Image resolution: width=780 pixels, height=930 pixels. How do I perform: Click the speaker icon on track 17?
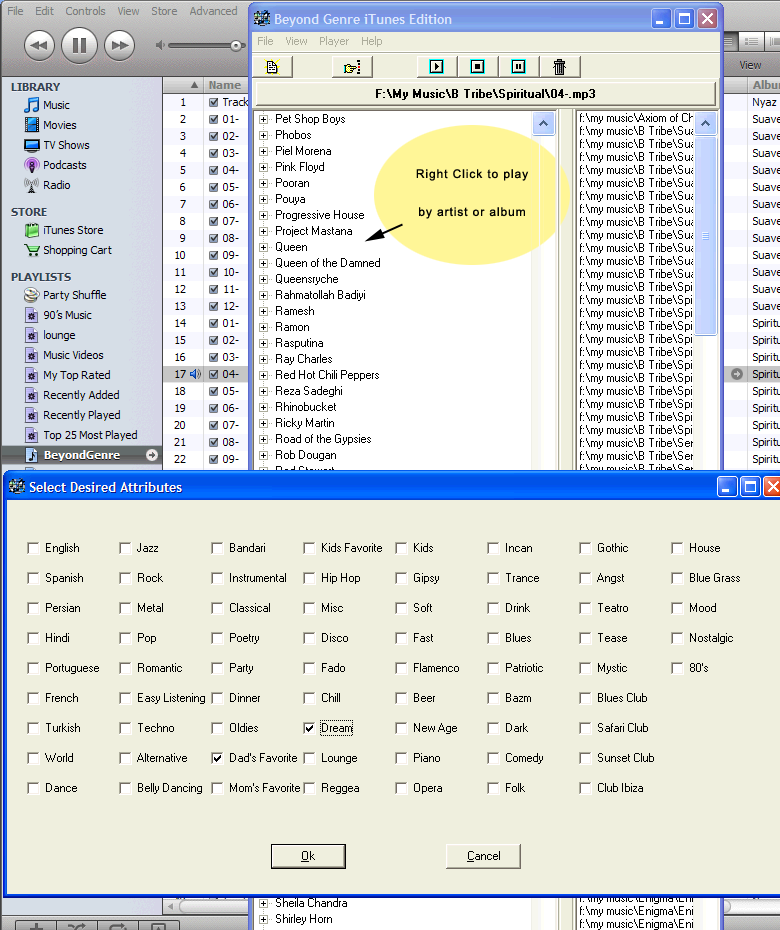[x=195, y=374]
